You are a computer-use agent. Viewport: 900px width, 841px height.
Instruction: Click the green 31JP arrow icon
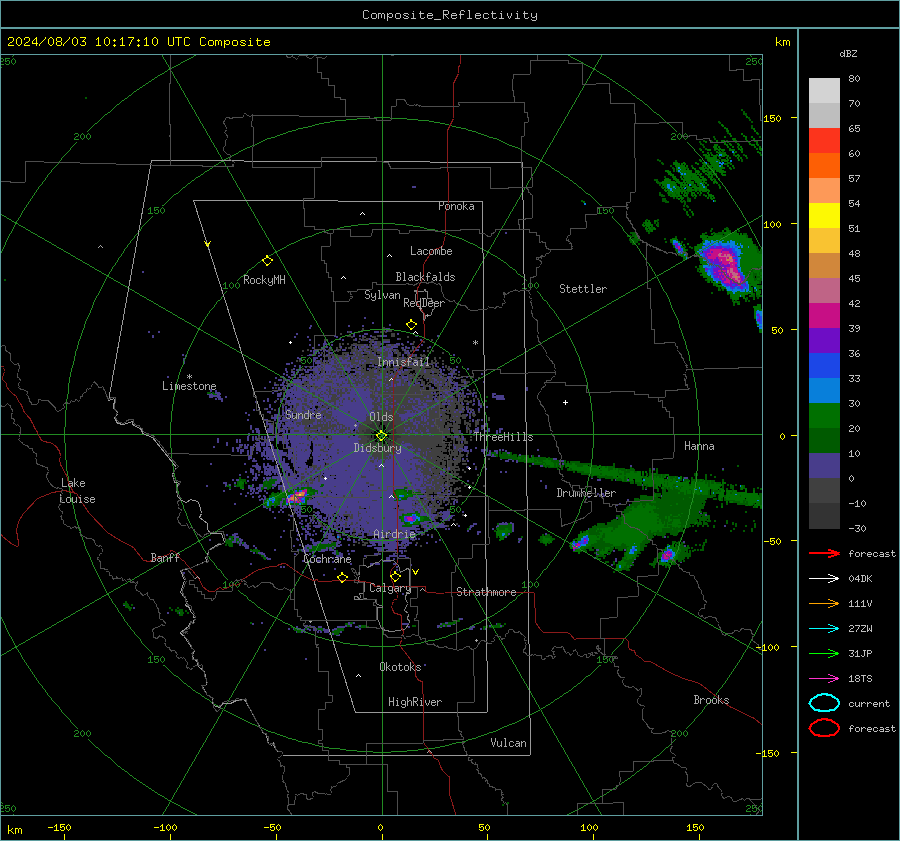(824, 653)
